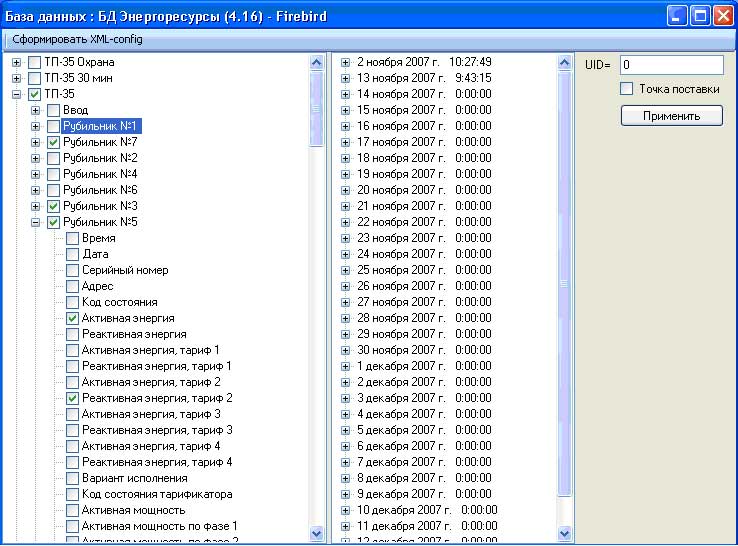Viewport: 738px width, 546px height.
Task: Click the left tree scroll-down arrow
Action: pyautogui.click(x=317, y=533)
